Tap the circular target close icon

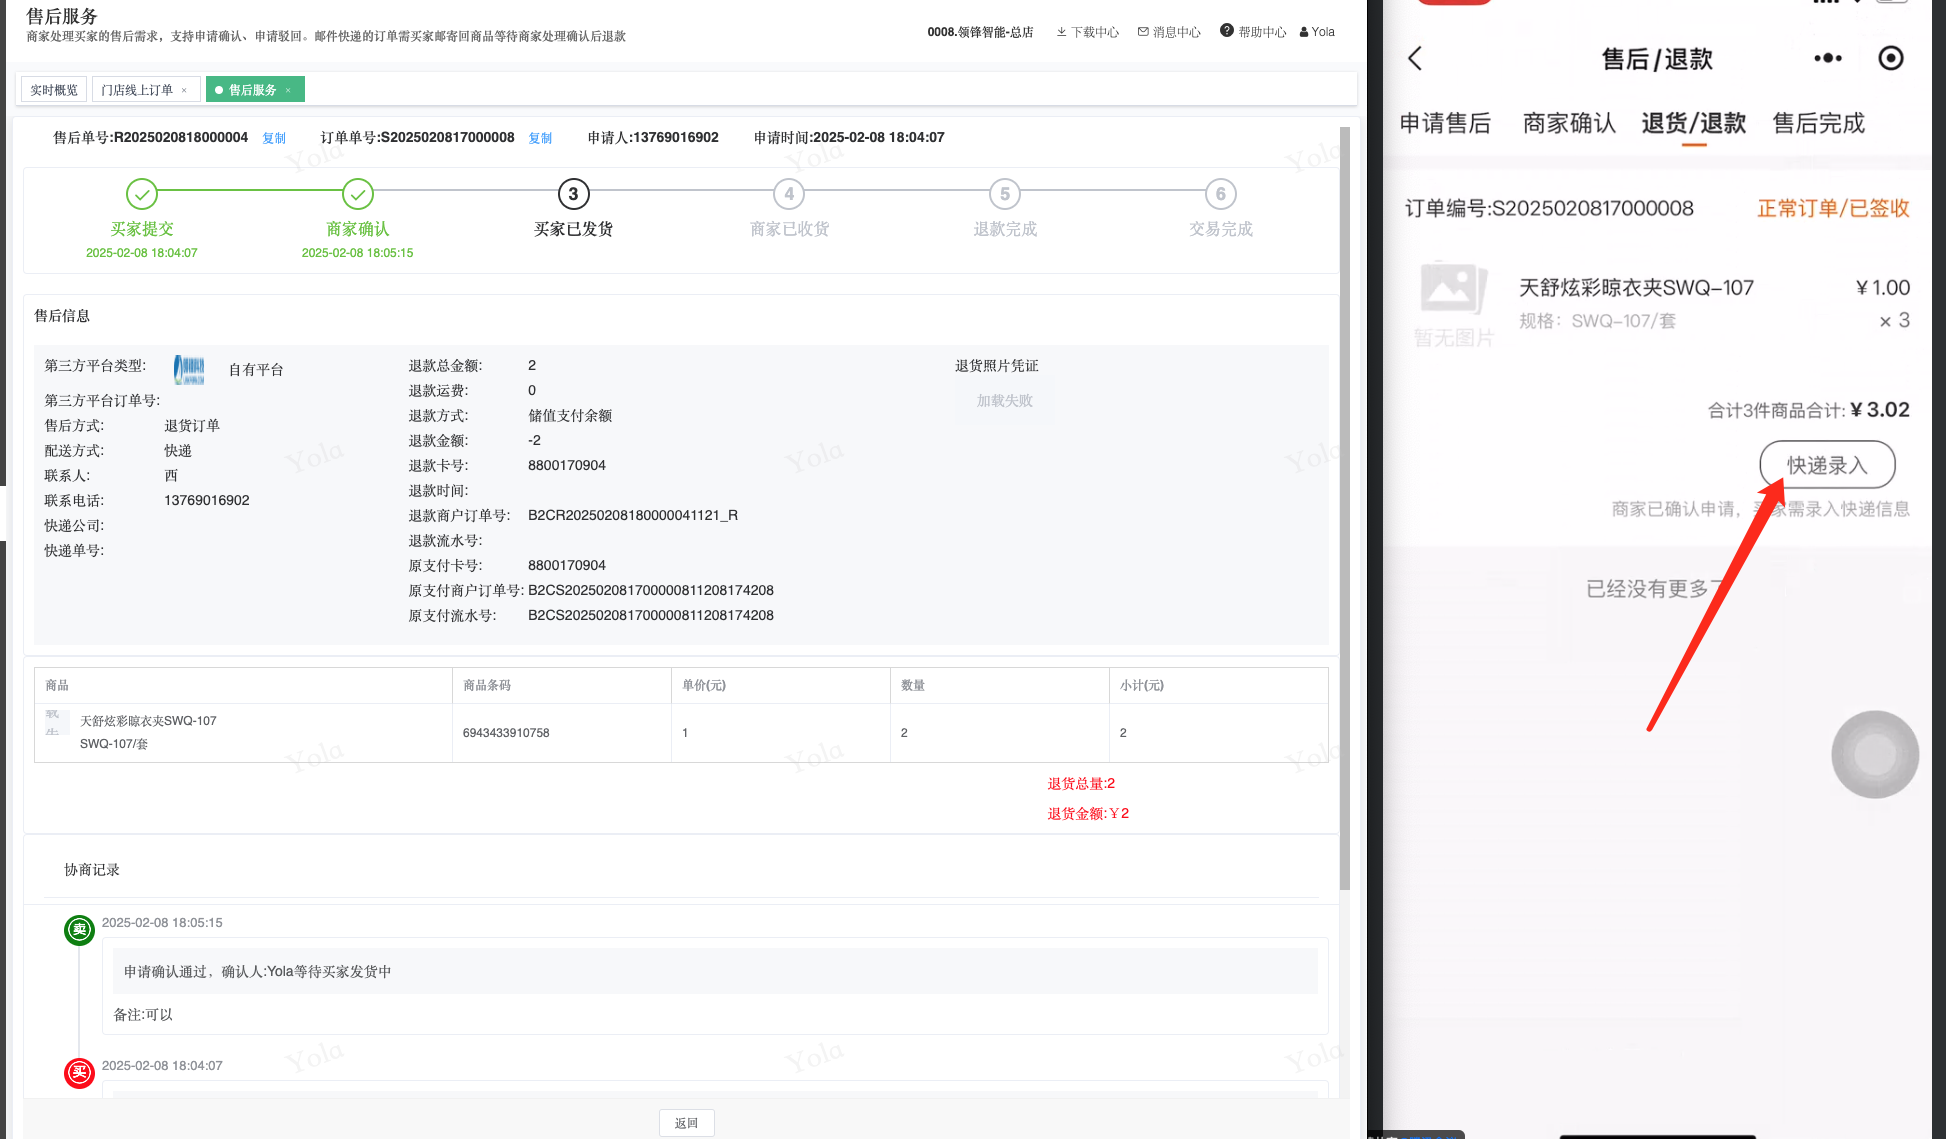pos(1890,58)
